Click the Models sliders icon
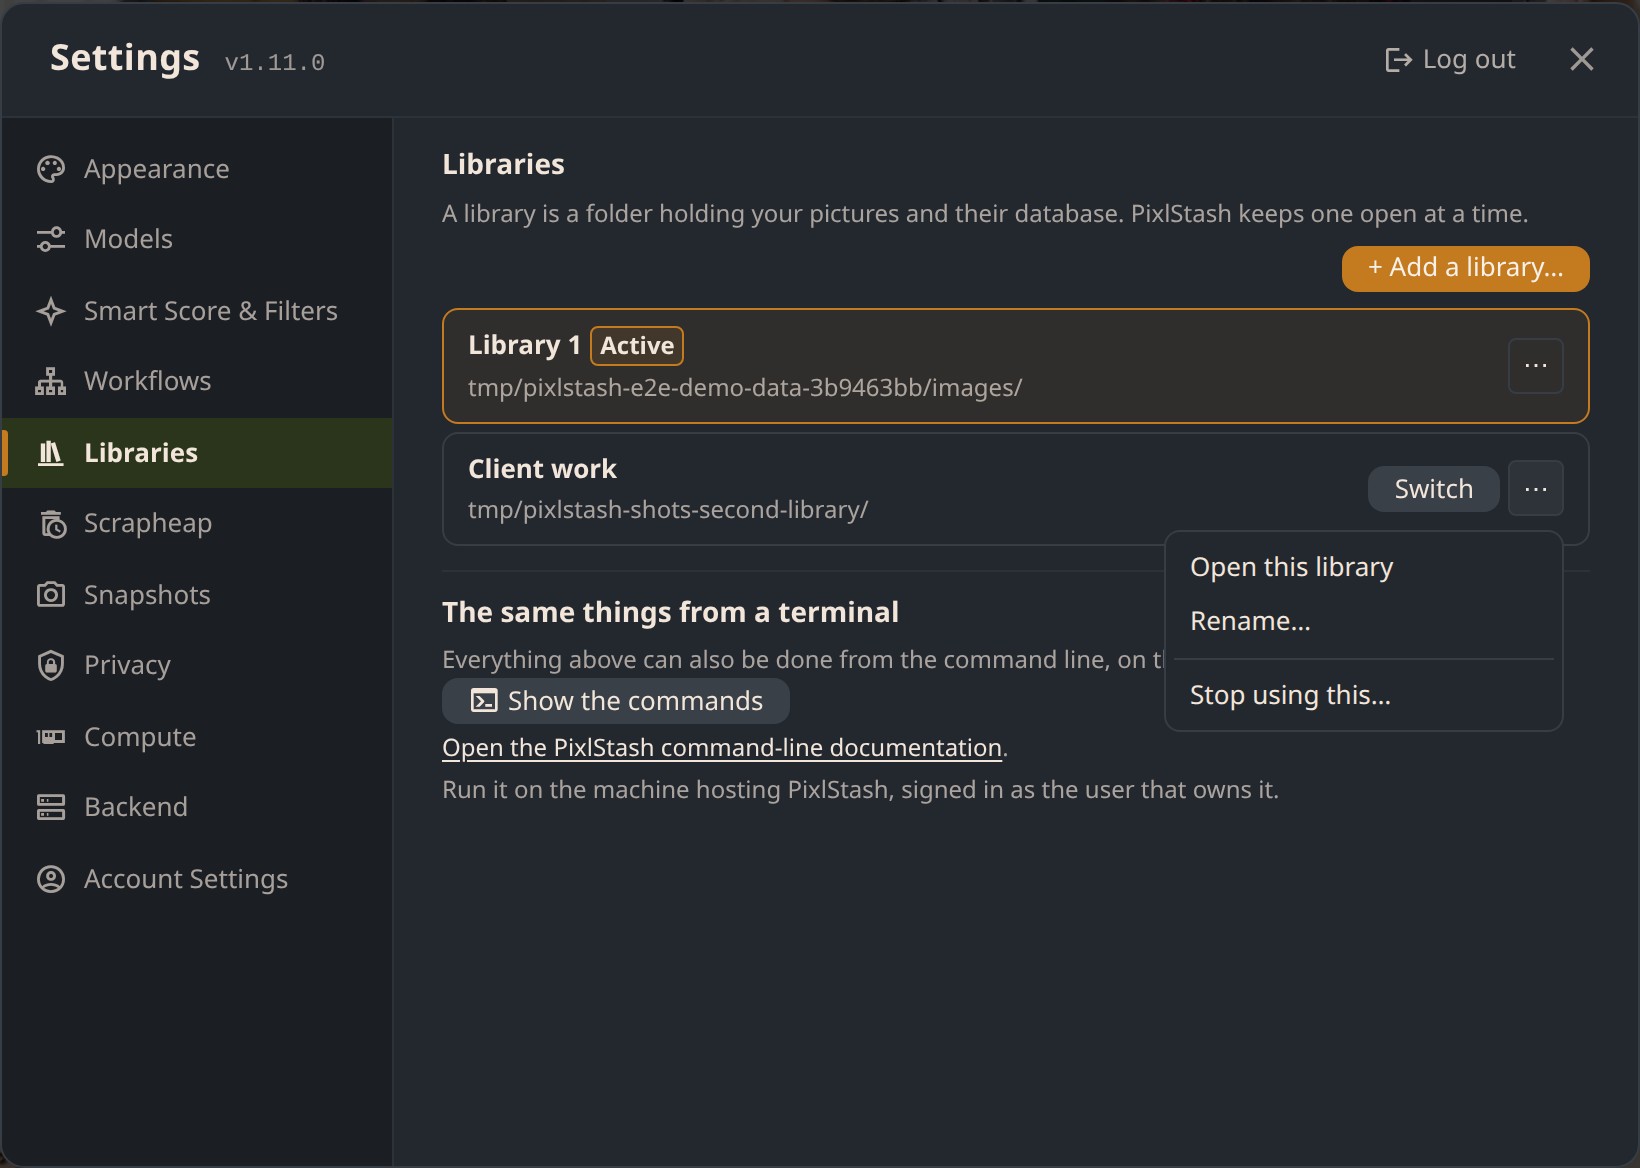1640x1168 pixels. (51, 239)
